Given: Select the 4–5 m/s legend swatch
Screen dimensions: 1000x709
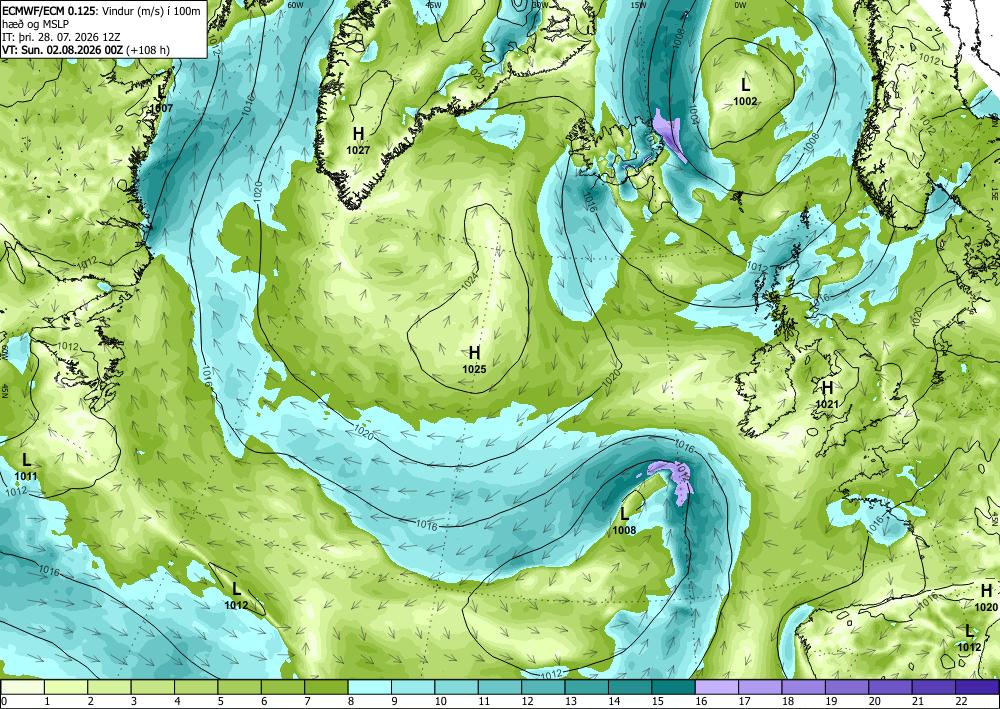Looking at the screenshot, I should click(196, 687).
